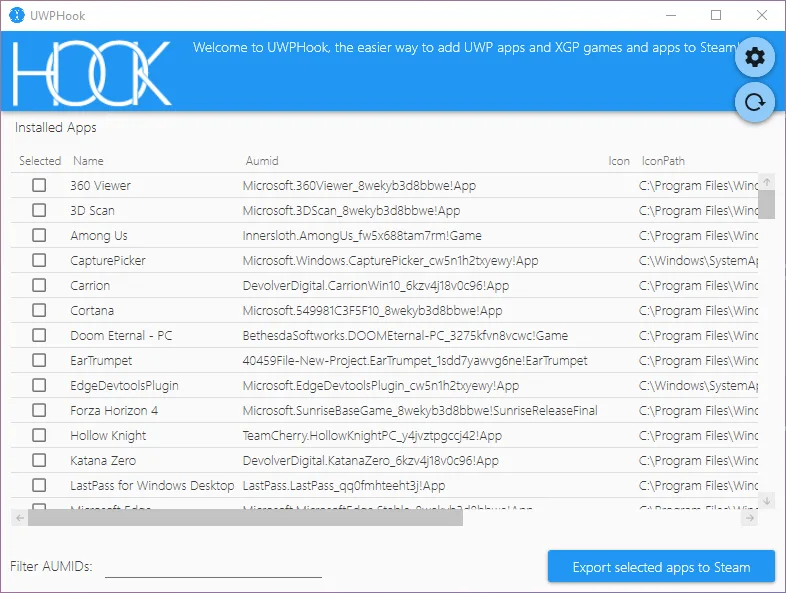Image resolution: width=786 pixels, height=593 pixels.
Task: Click CapturePicker's C:\Windows\SystemApps icon path
Action: pos(699,261)
